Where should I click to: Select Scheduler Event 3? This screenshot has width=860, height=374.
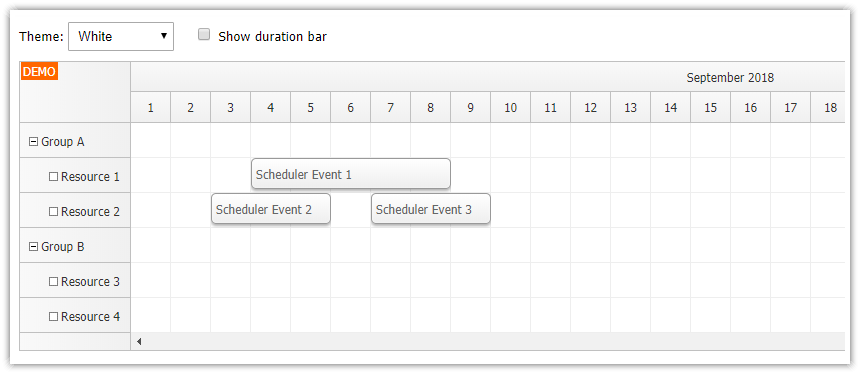431,209
